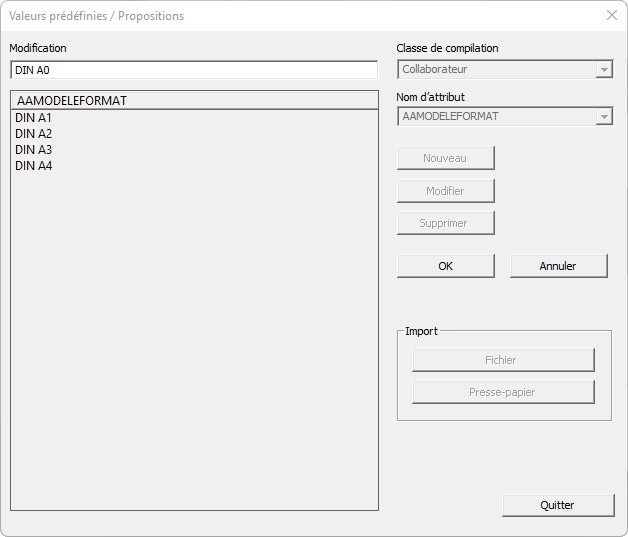Click the Modification text field containing DIN A0
Image resolution: width=628 pixels, height=537 pixels.
(x=194, y=70)
